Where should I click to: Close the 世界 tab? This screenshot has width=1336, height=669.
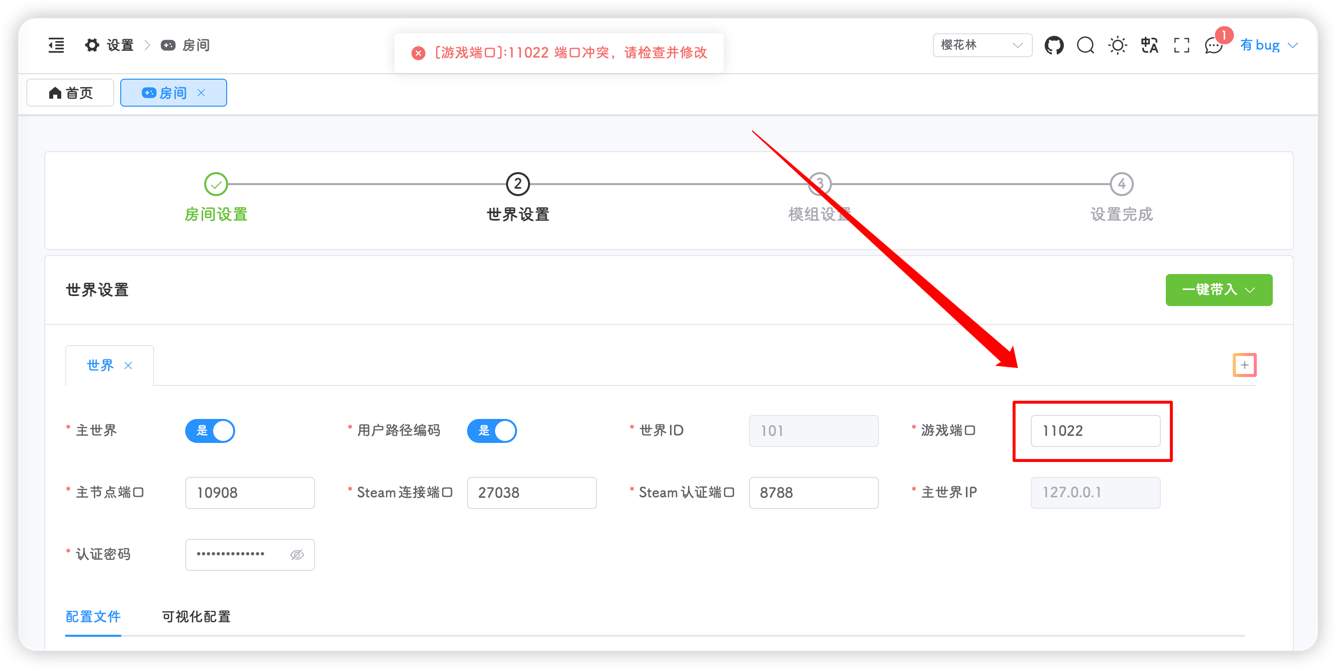pos(128,366)
